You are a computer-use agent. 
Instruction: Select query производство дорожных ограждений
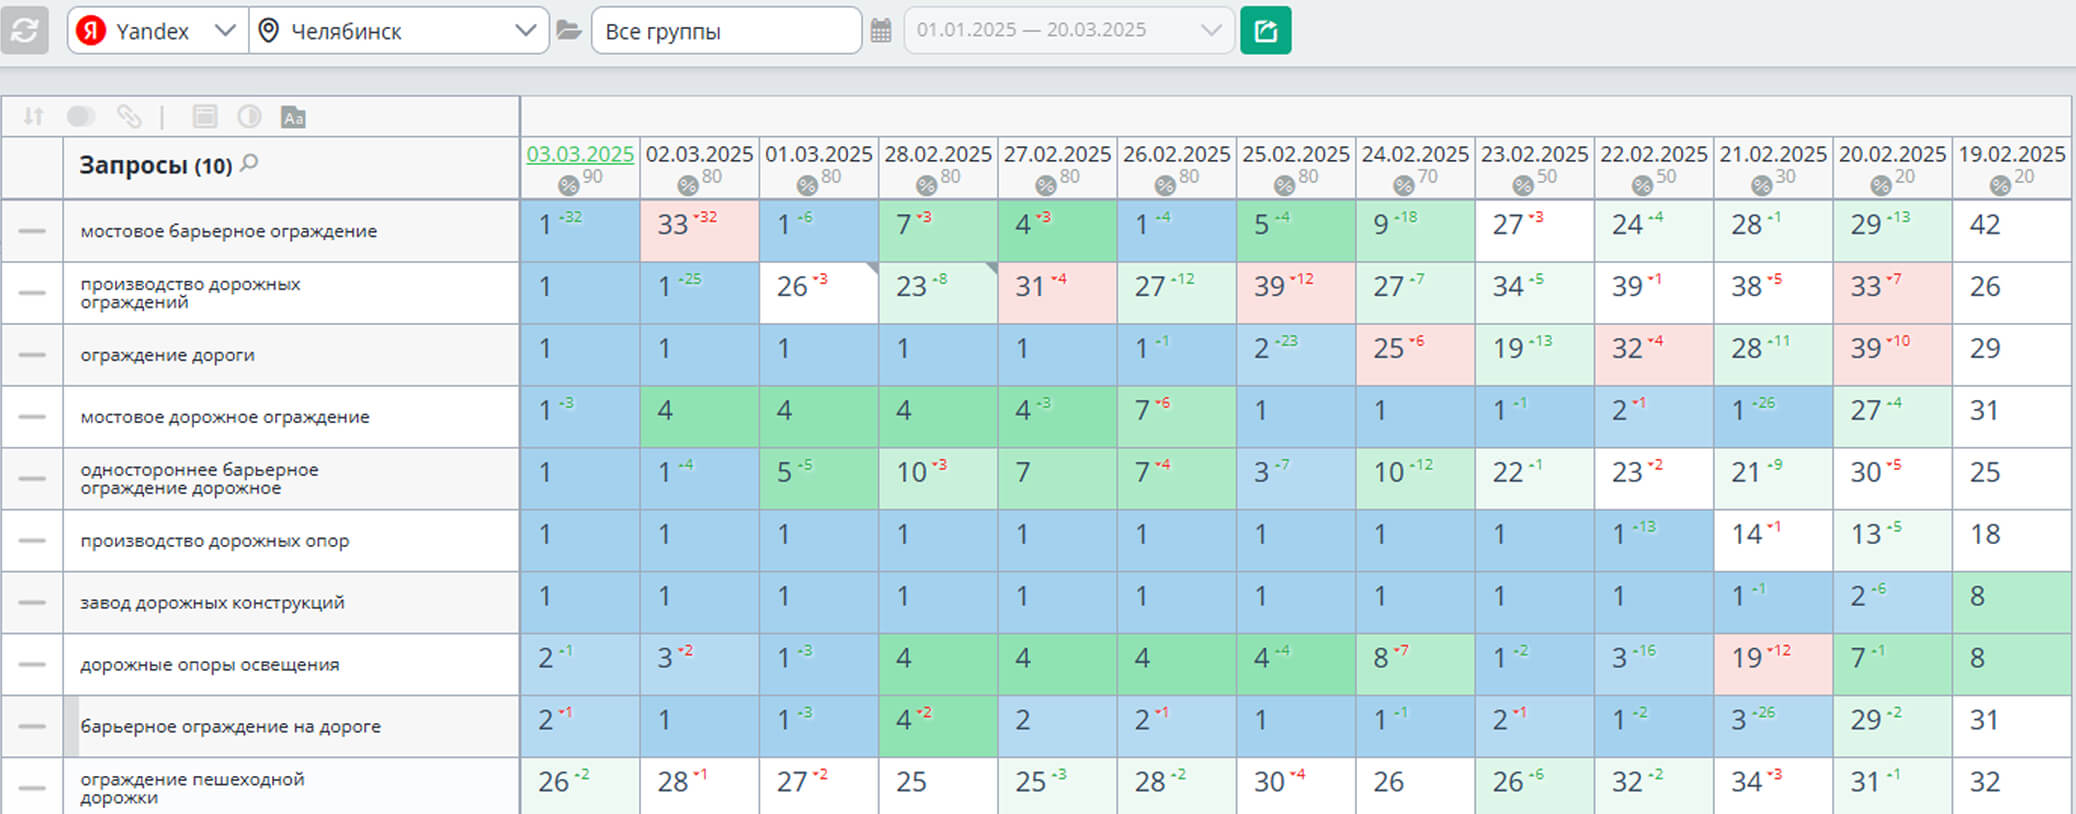point(190,293)
